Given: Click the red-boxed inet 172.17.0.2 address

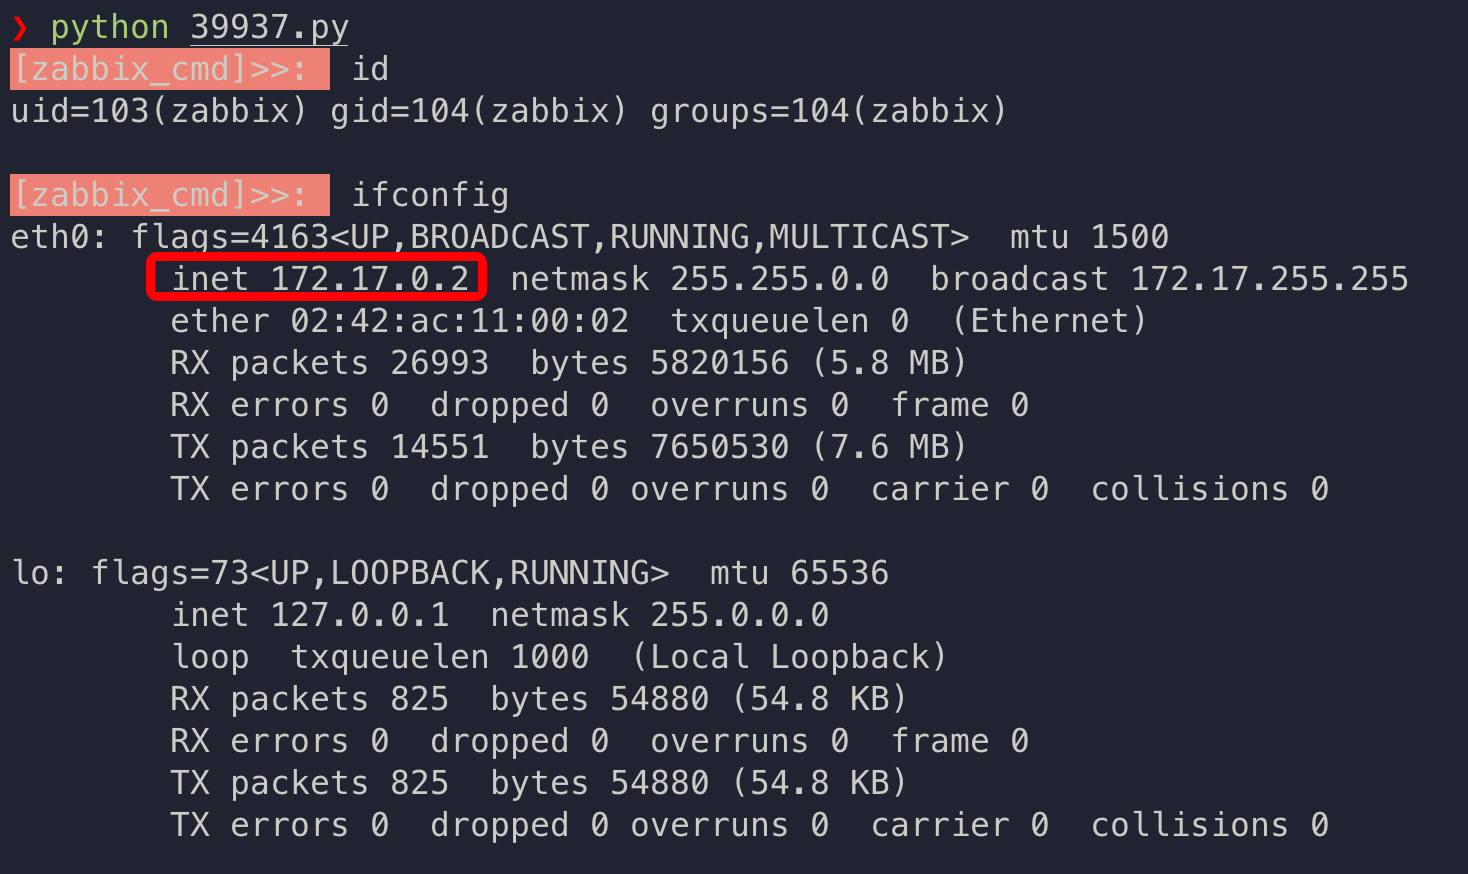Looking at the screenshot, I should (x=318, y=278).
